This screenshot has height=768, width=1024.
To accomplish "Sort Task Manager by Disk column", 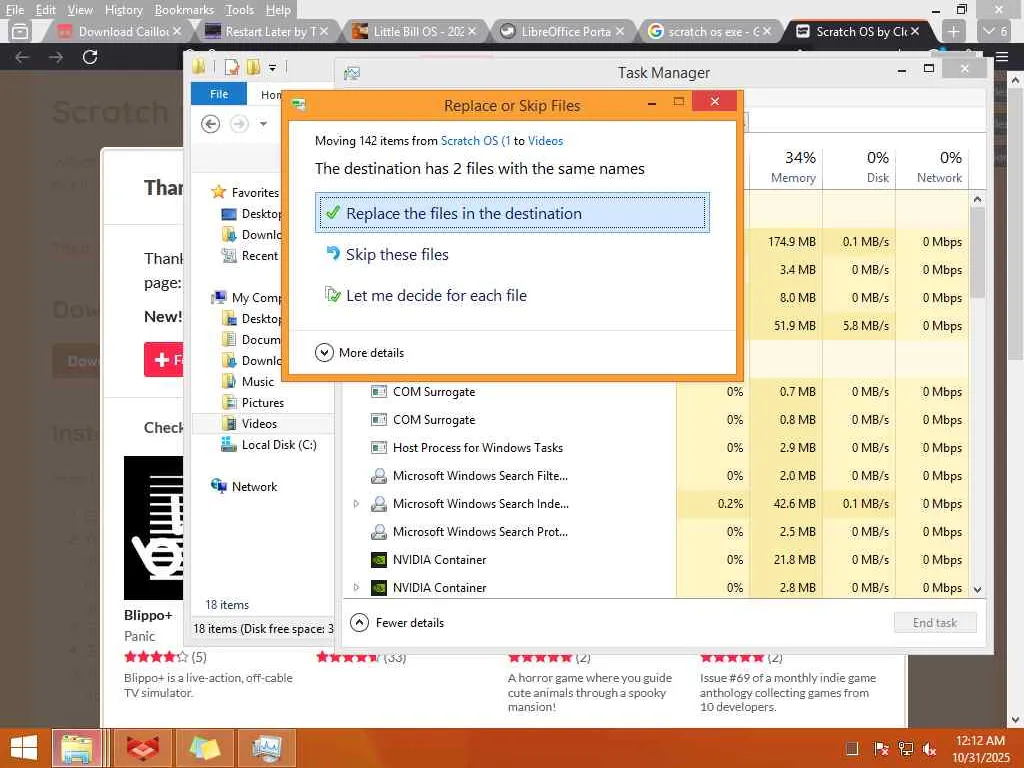I will click(x=859, y=167).
